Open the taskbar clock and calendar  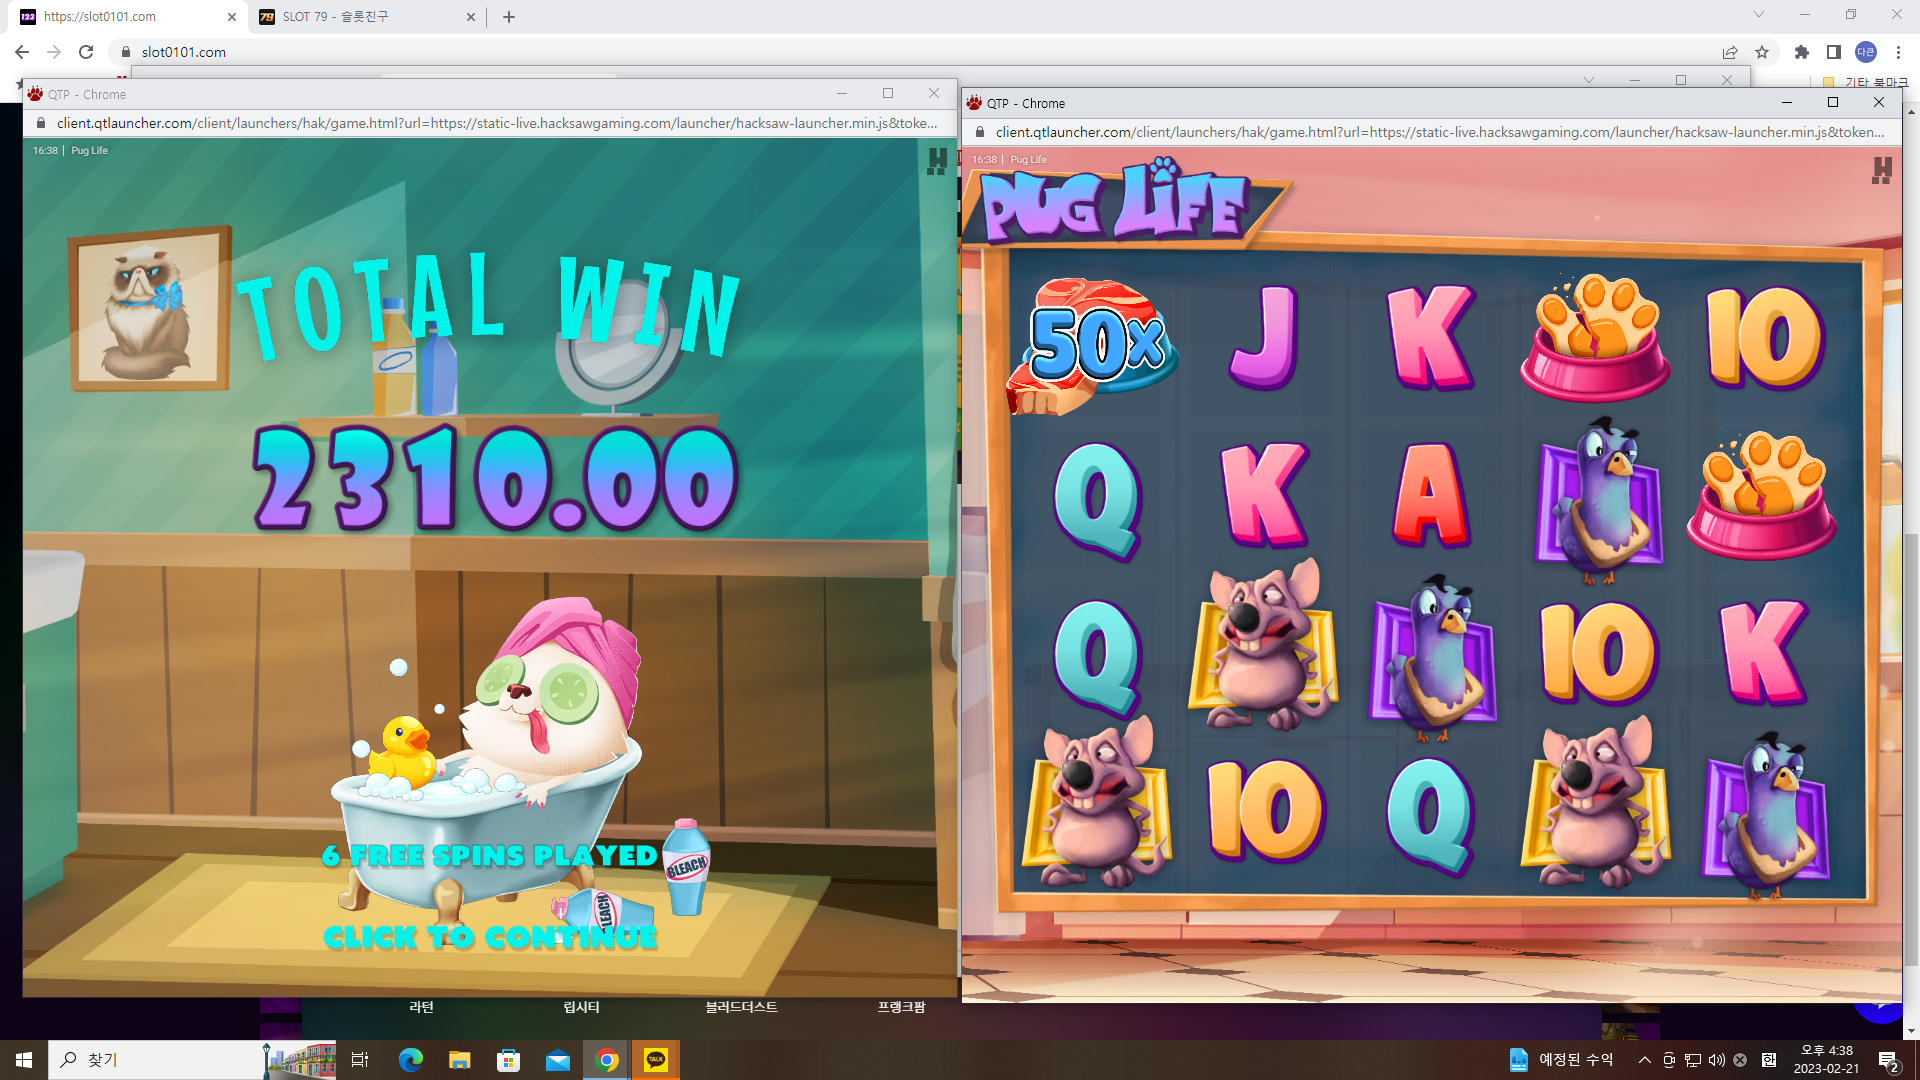[1826, 1060]
